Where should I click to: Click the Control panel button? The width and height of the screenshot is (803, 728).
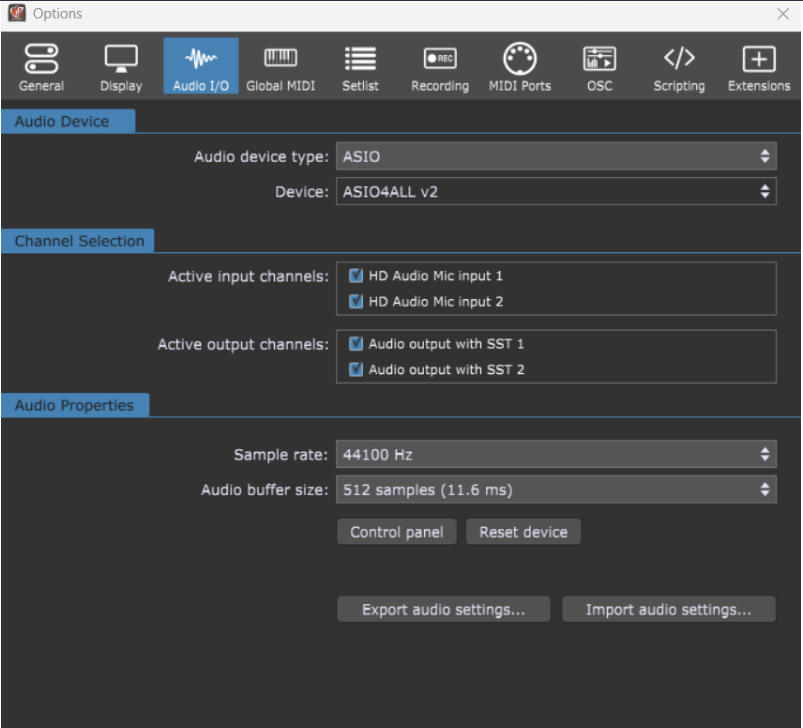coord(397,532)
